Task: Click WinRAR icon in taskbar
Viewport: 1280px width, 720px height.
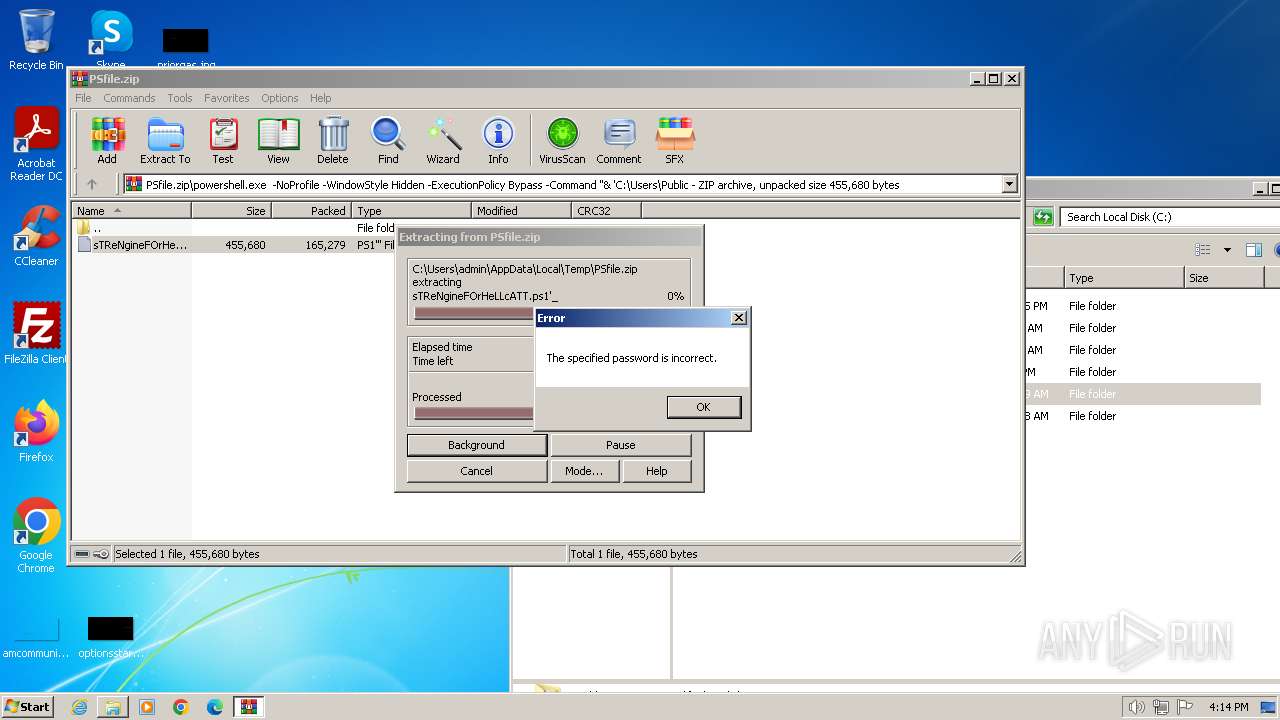Action: (249, 707)
